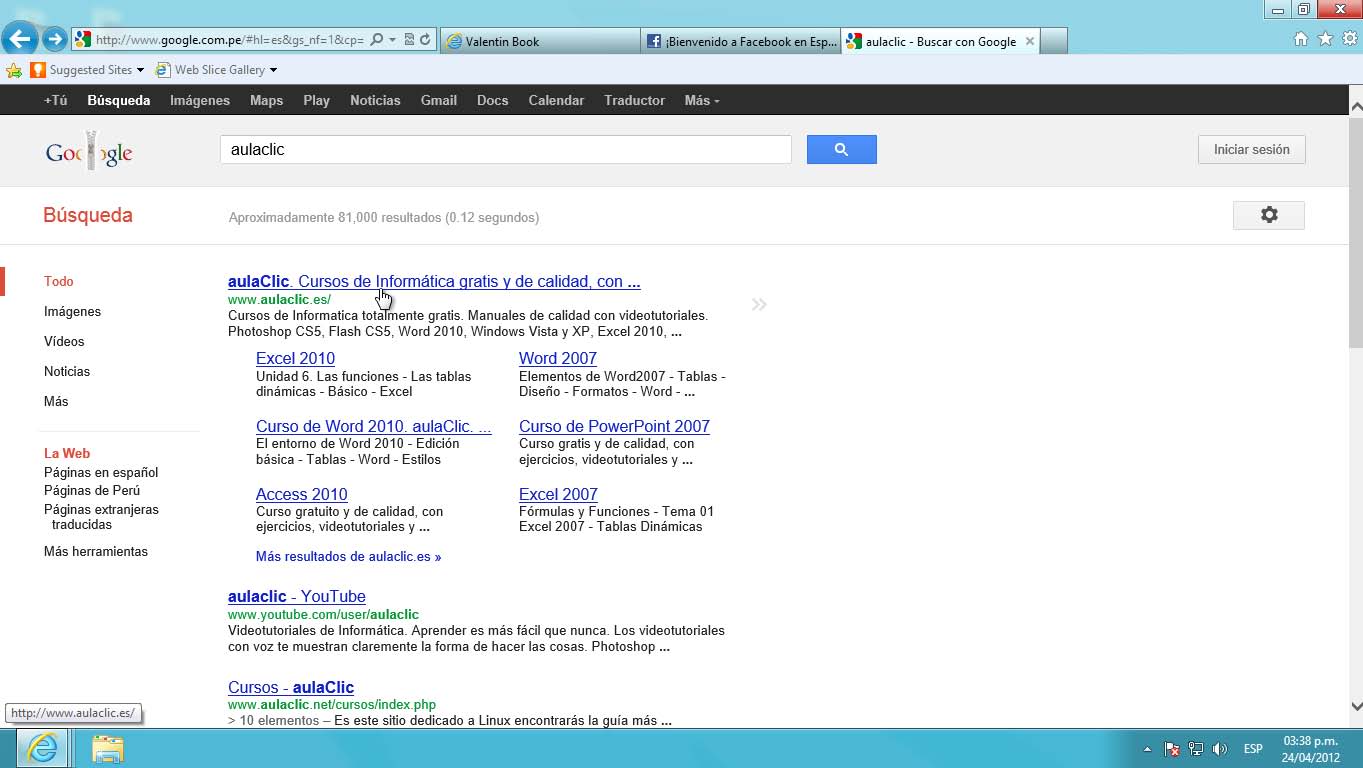Toggle compatibility view icon in address bar
This screenshot has height=768, width=1363.
point(409,40)
